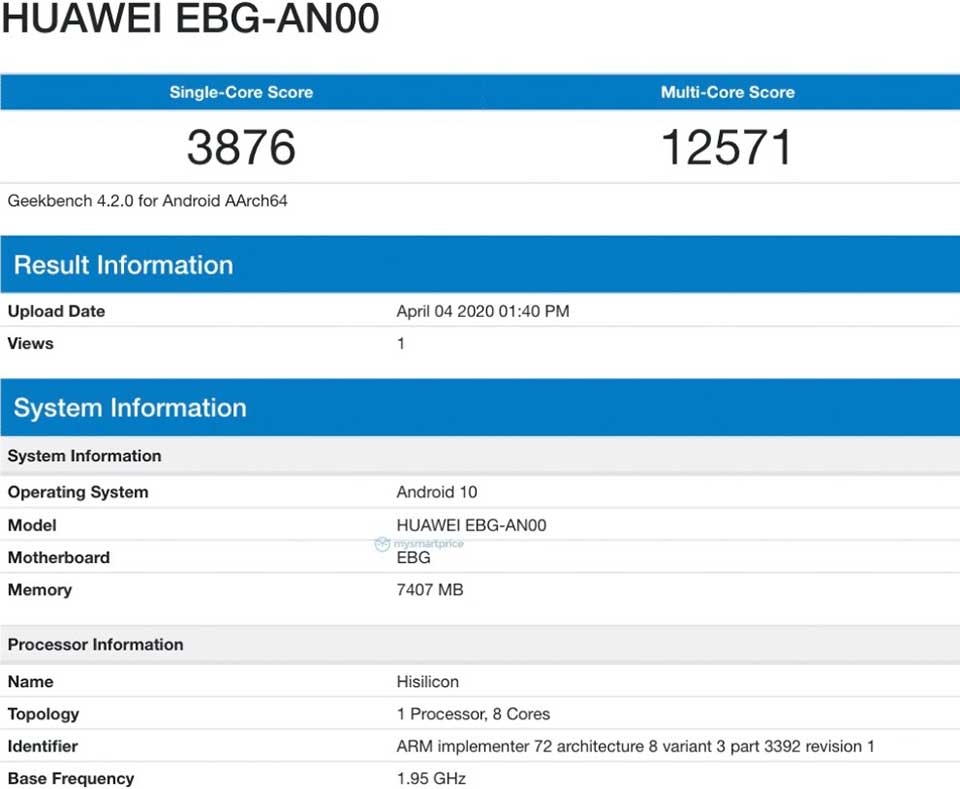Viewport: 960px width, 789px height.
Task: Select the Single-Core Score header
Action: (241, 92)
